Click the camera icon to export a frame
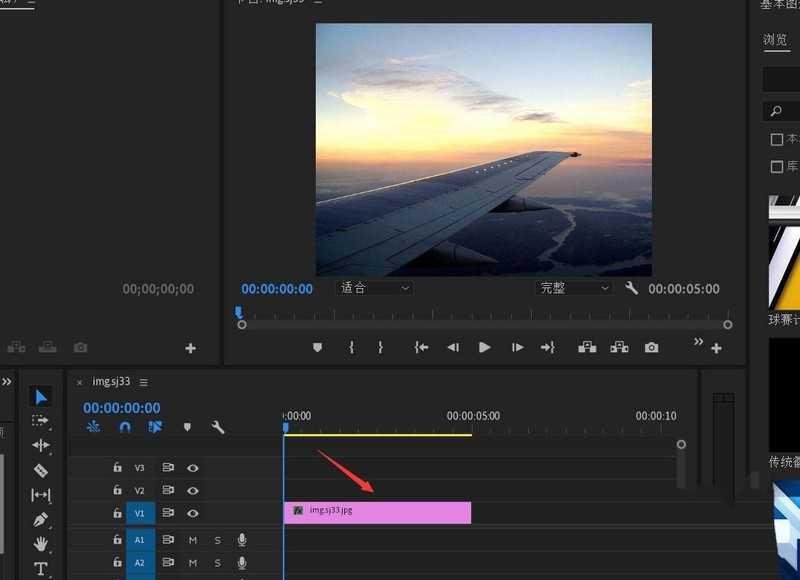 (x=651, y=347)
